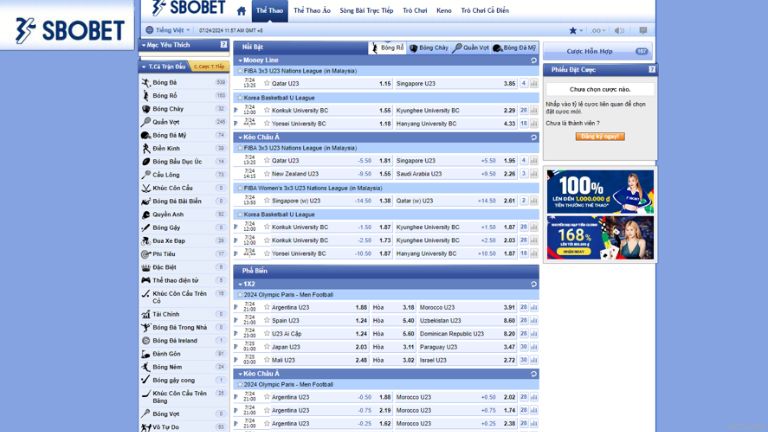Favorite the Mali U23 match star
768x432 pixels.
coord(267,360)
